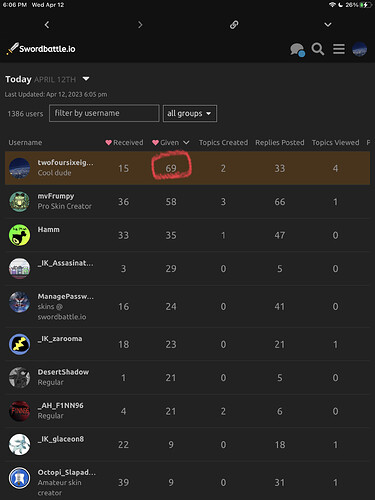Sort by Replies Posted column
This screenshot has width=375, height=500.
coord(280,143)
